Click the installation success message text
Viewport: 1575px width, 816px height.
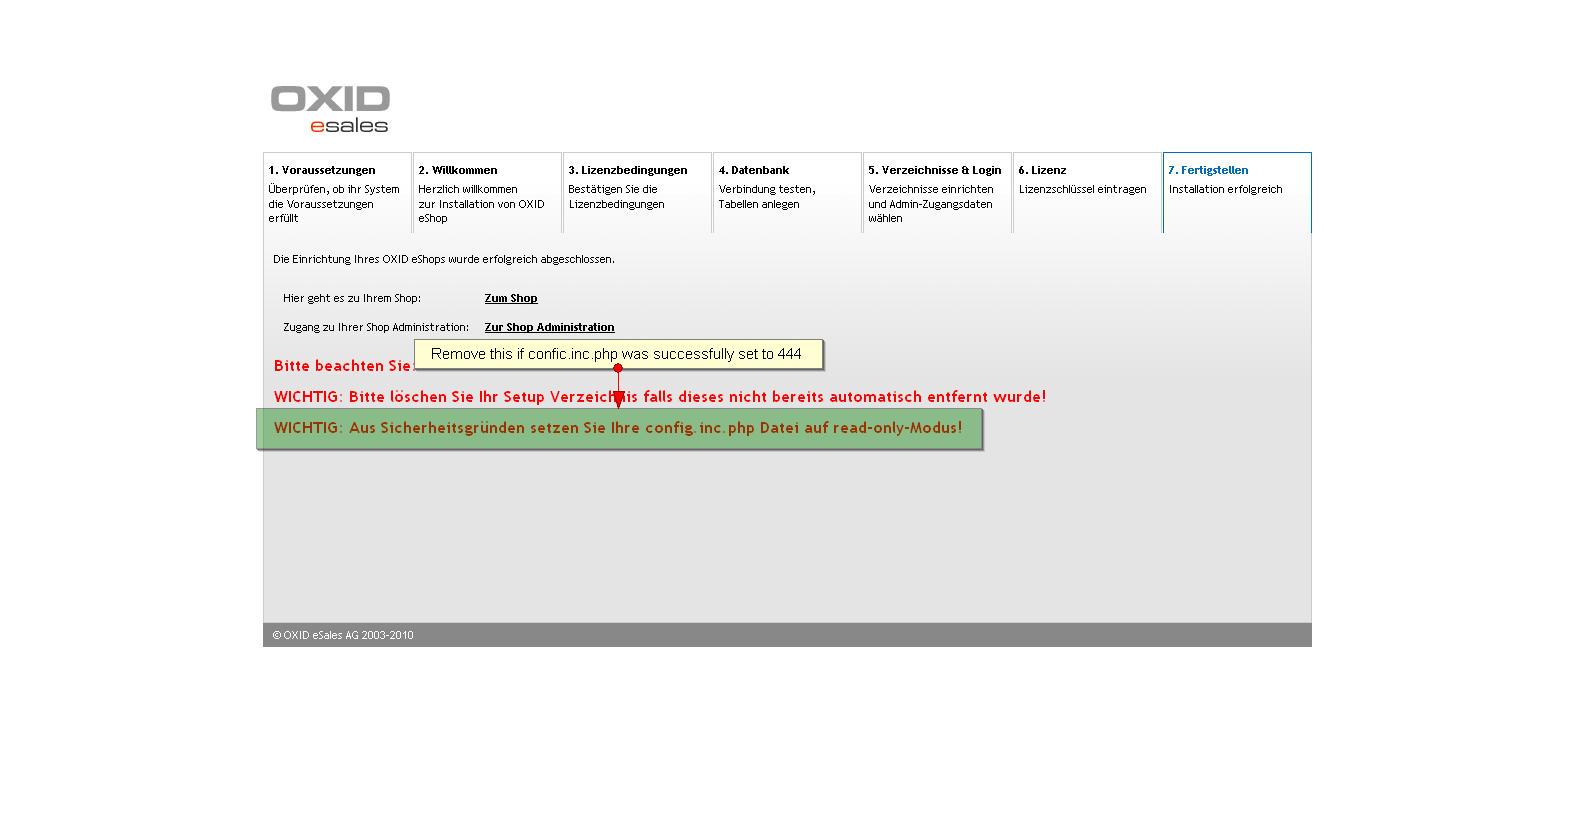(x=443, y=259)
